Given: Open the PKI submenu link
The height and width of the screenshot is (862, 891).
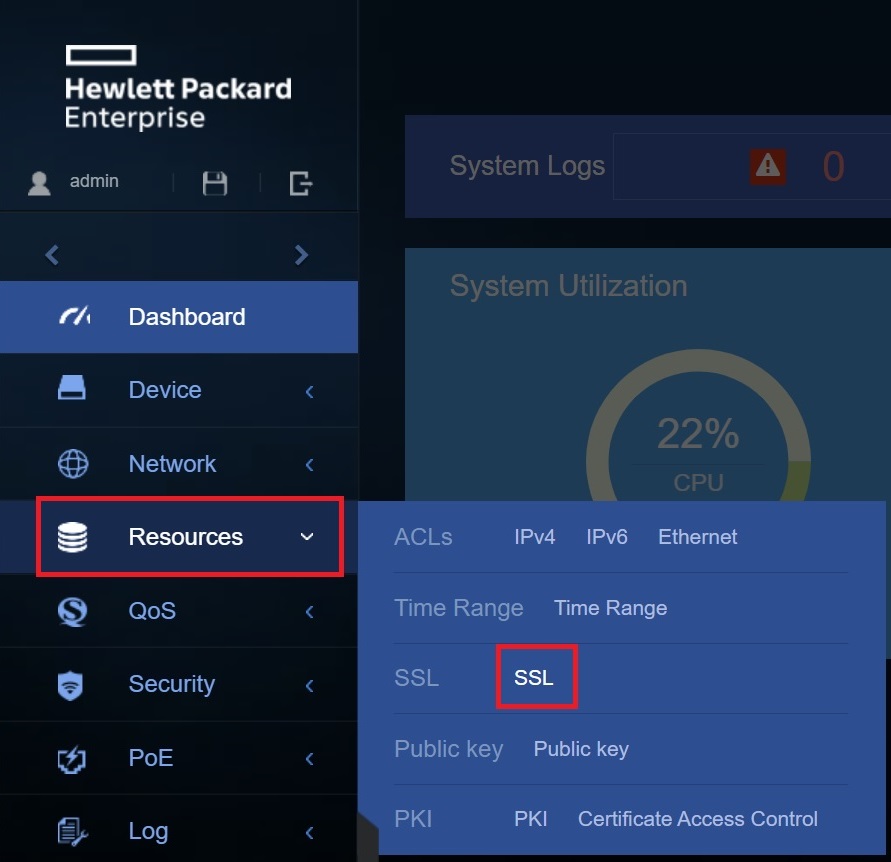Looking at the screenshot, I should point(531,819).
